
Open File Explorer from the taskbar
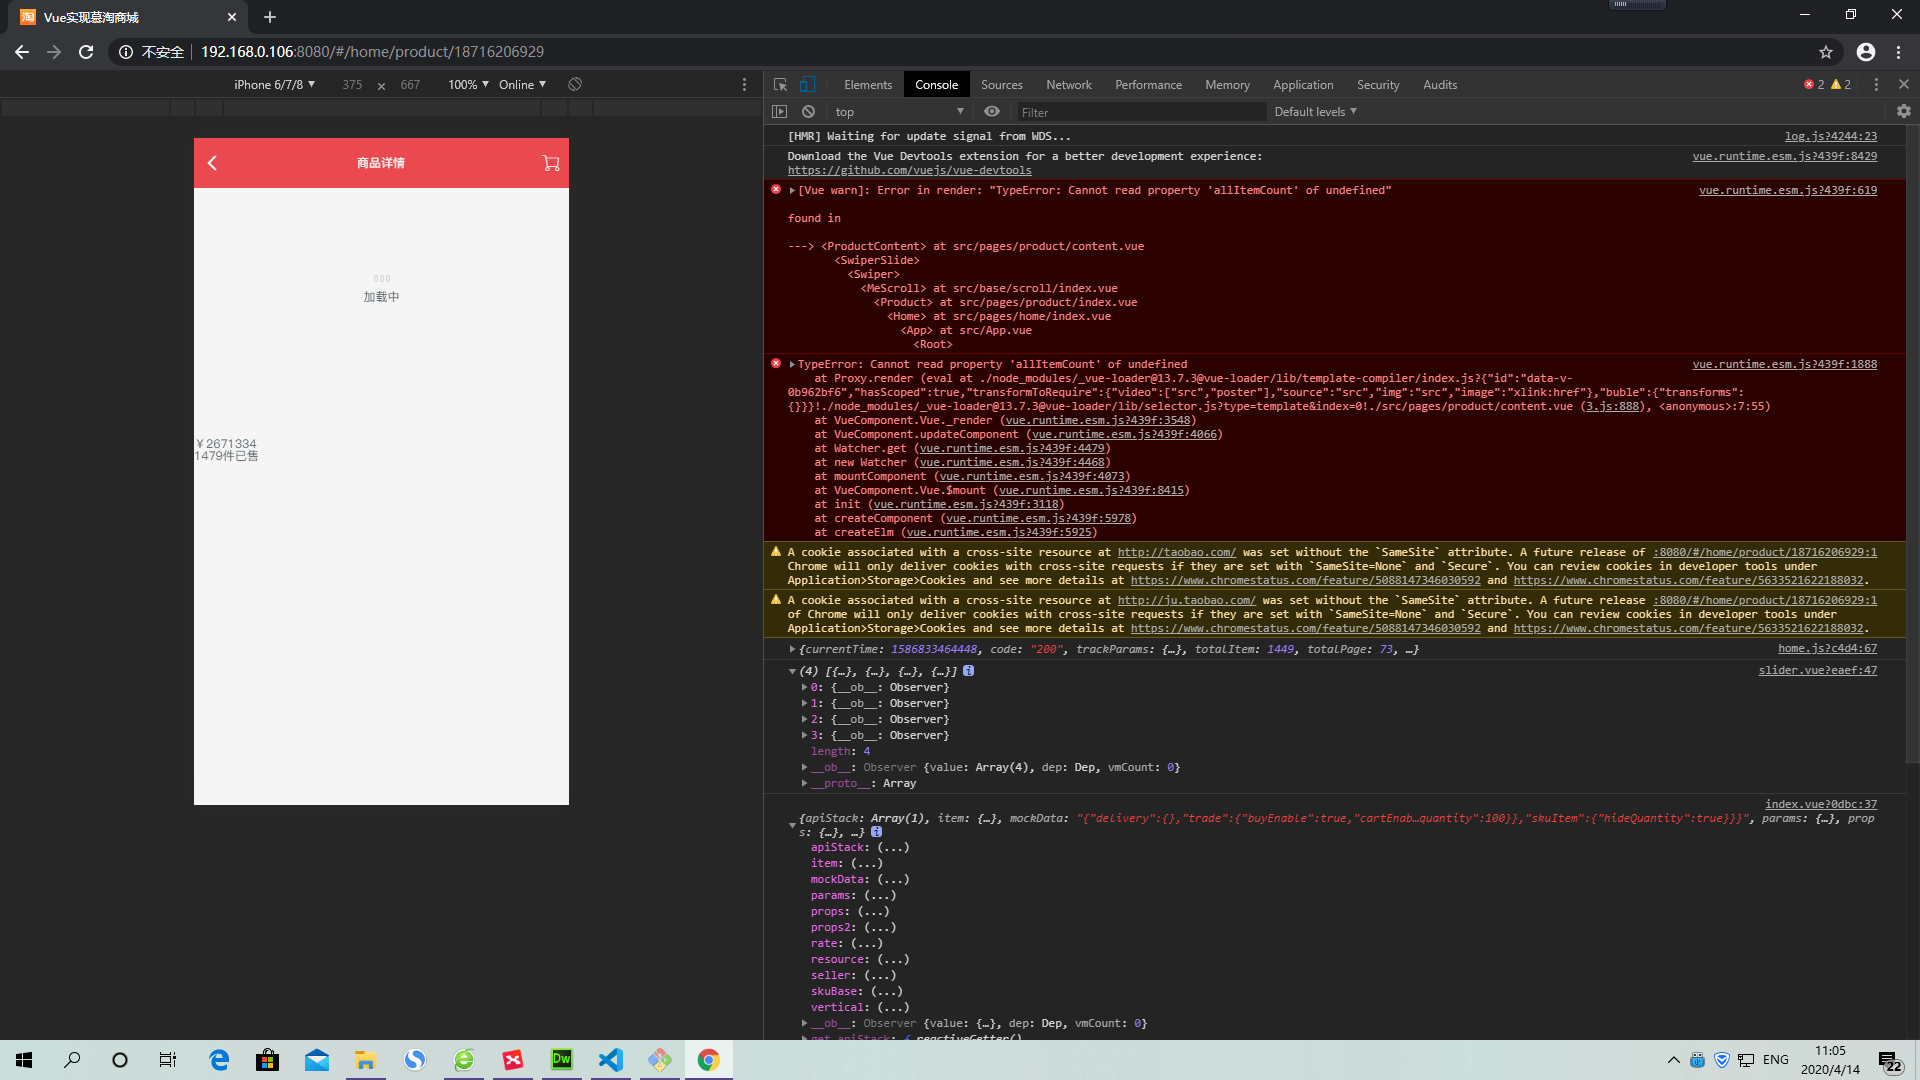[x=366, y=1060]
